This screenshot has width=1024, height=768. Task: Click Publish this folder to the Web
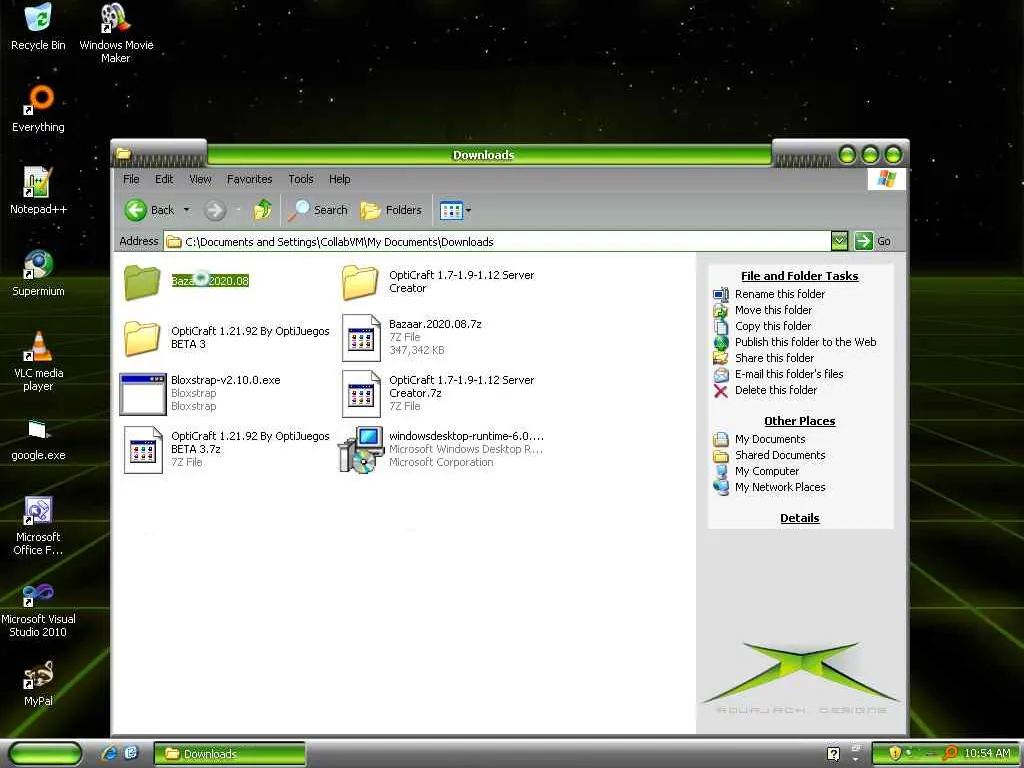tap(805, 342)
